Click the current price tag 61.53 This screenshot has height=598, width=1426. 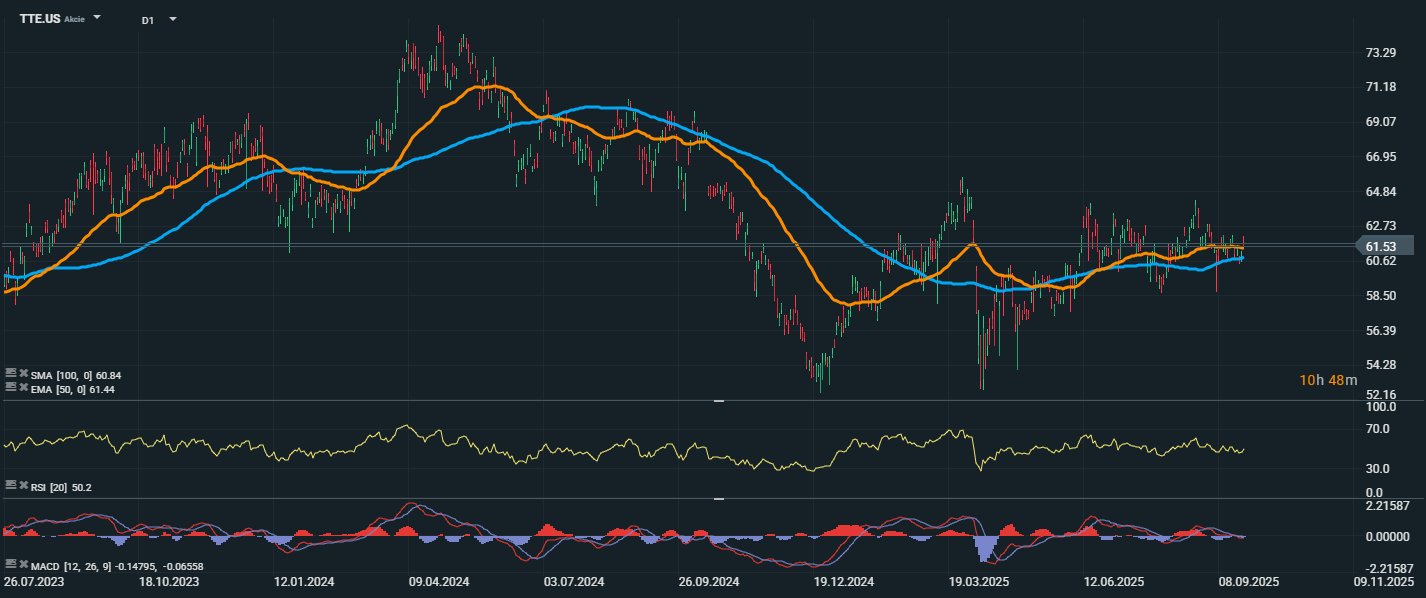(x=1385, y=246)
